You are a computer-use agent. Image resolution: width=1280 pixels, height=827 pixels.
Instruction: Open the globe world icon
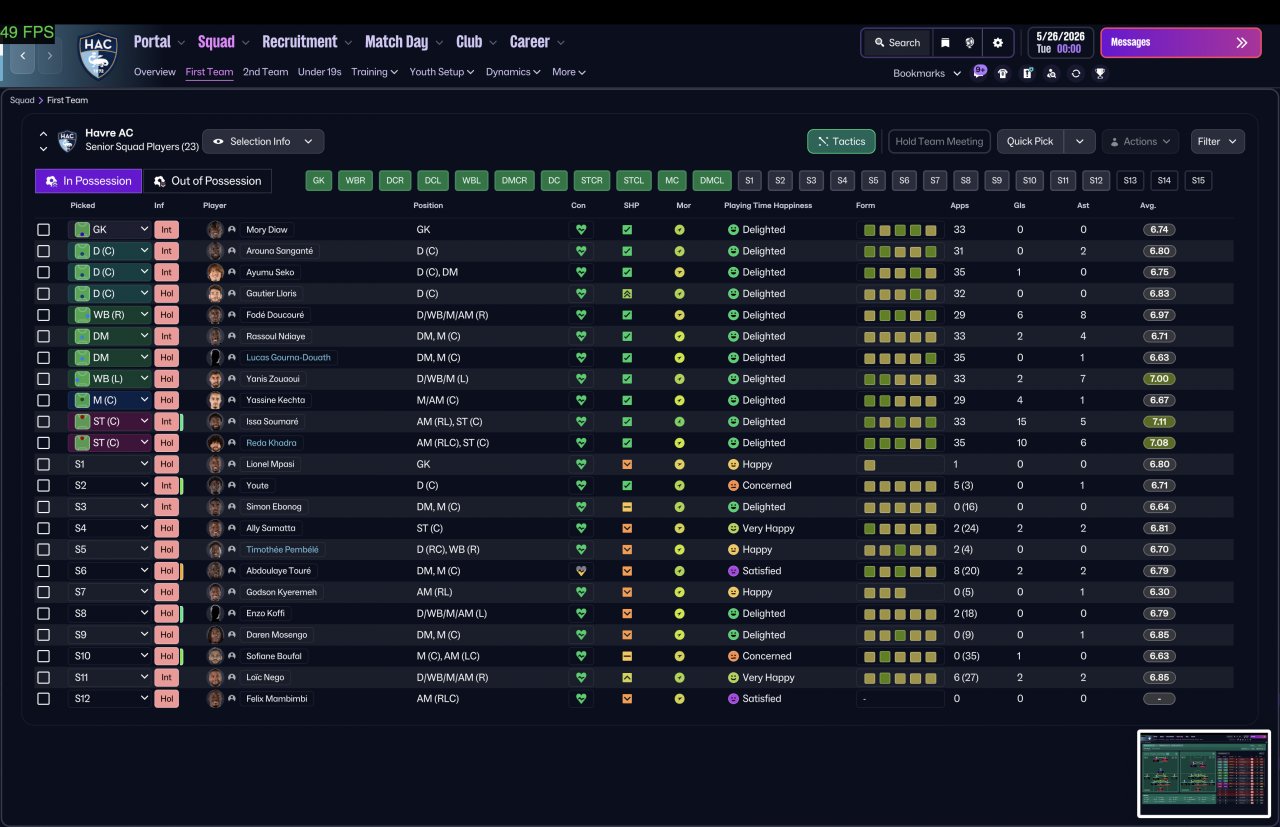(x=970, y=43)
